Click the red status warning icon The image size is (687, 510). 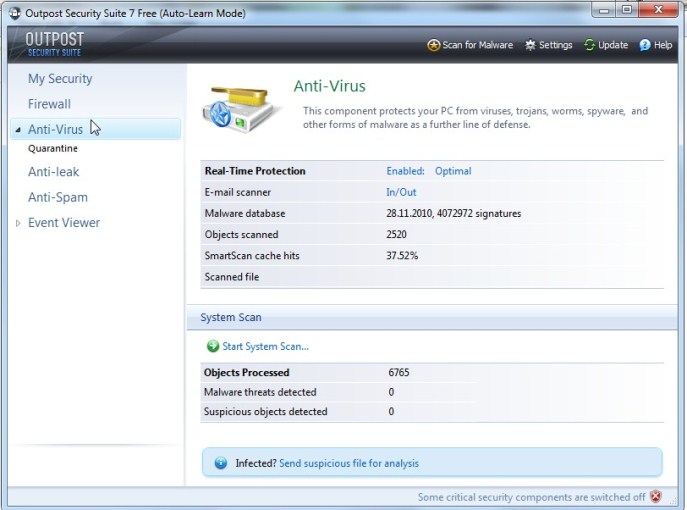point(656,496)
